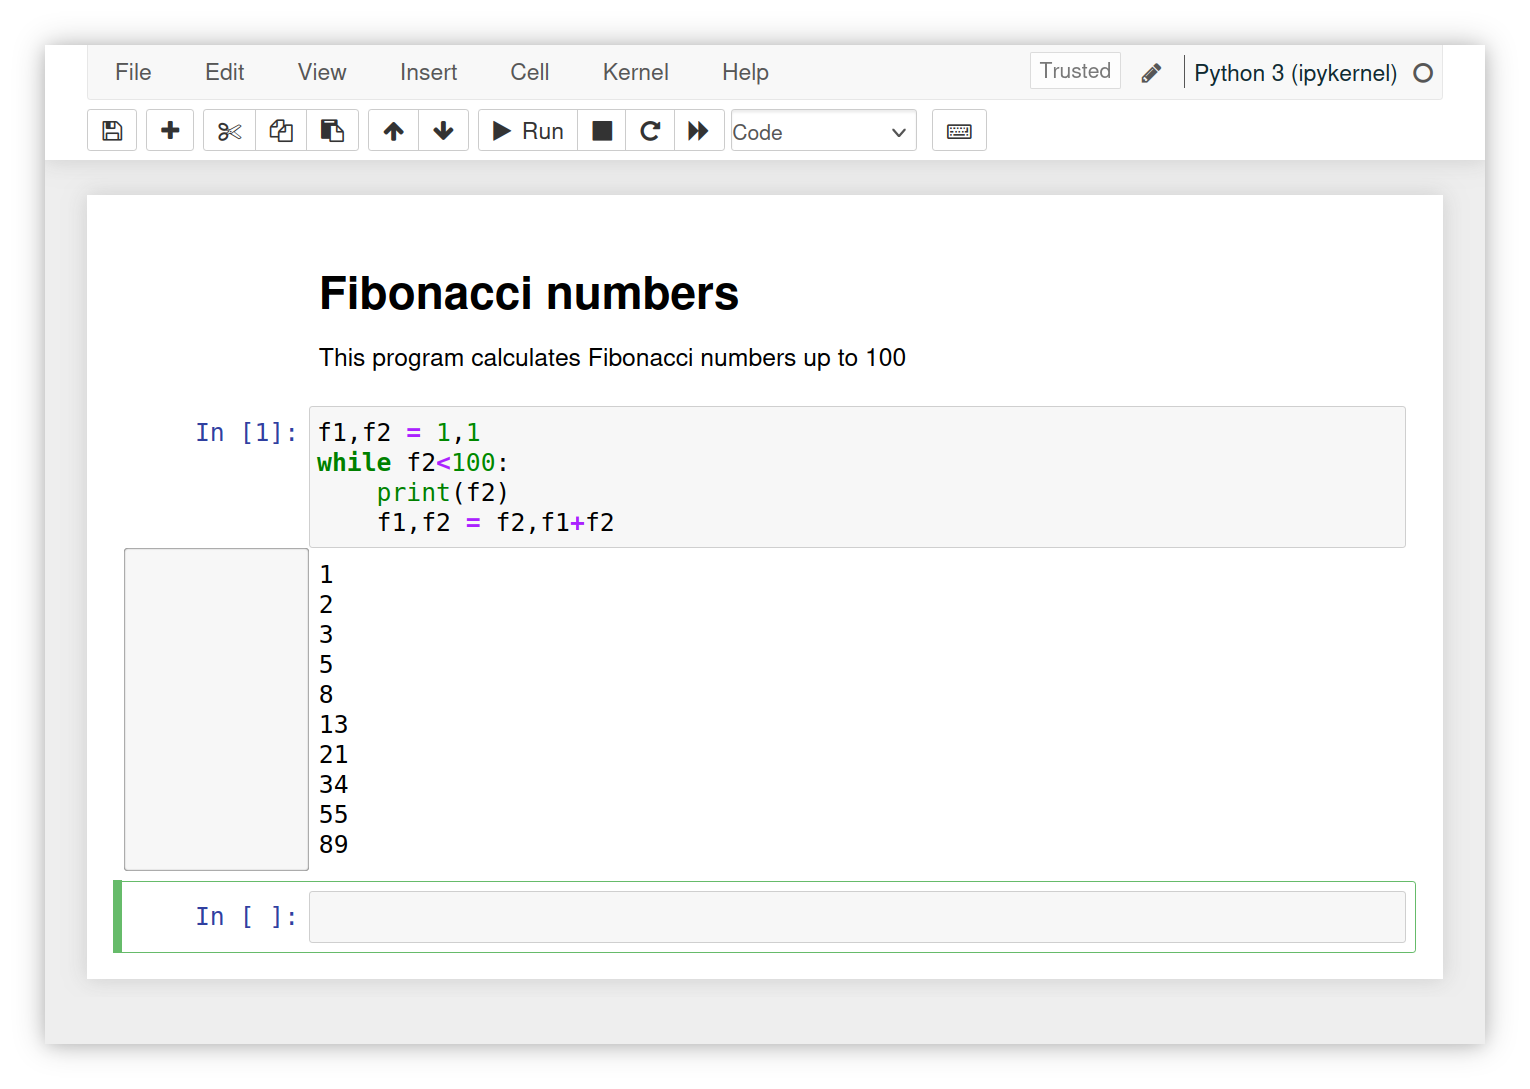1530x1089 pixels.
Task: Restart the kernel with the circular arrow
Action: [x=650, y=131]
